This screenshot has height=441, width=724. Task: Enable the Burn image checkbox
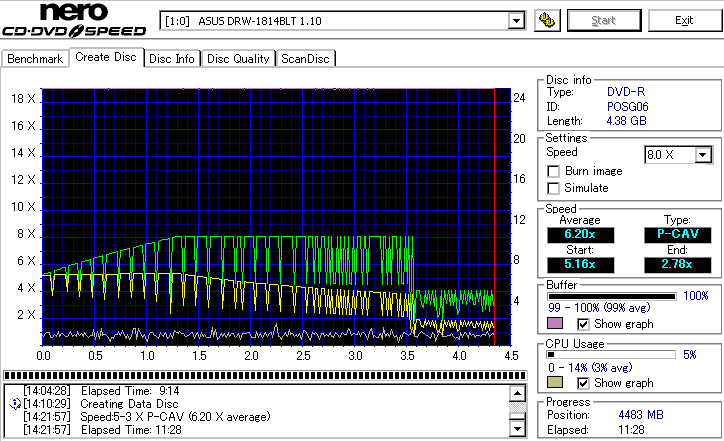pos(553,171)
